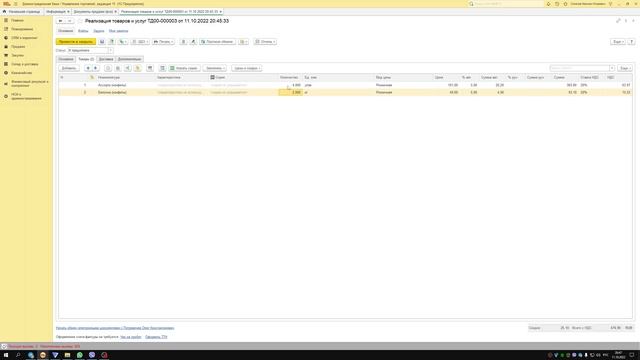
Task: Open the create-based-on dropdown icon
Action: point(122,42)
